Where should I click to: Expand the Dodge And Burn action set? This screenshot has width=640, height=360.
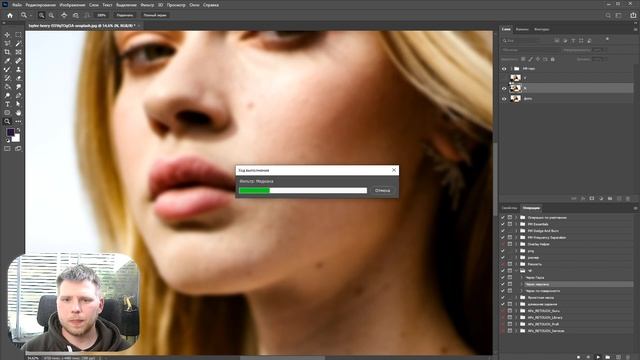point(516,231)
